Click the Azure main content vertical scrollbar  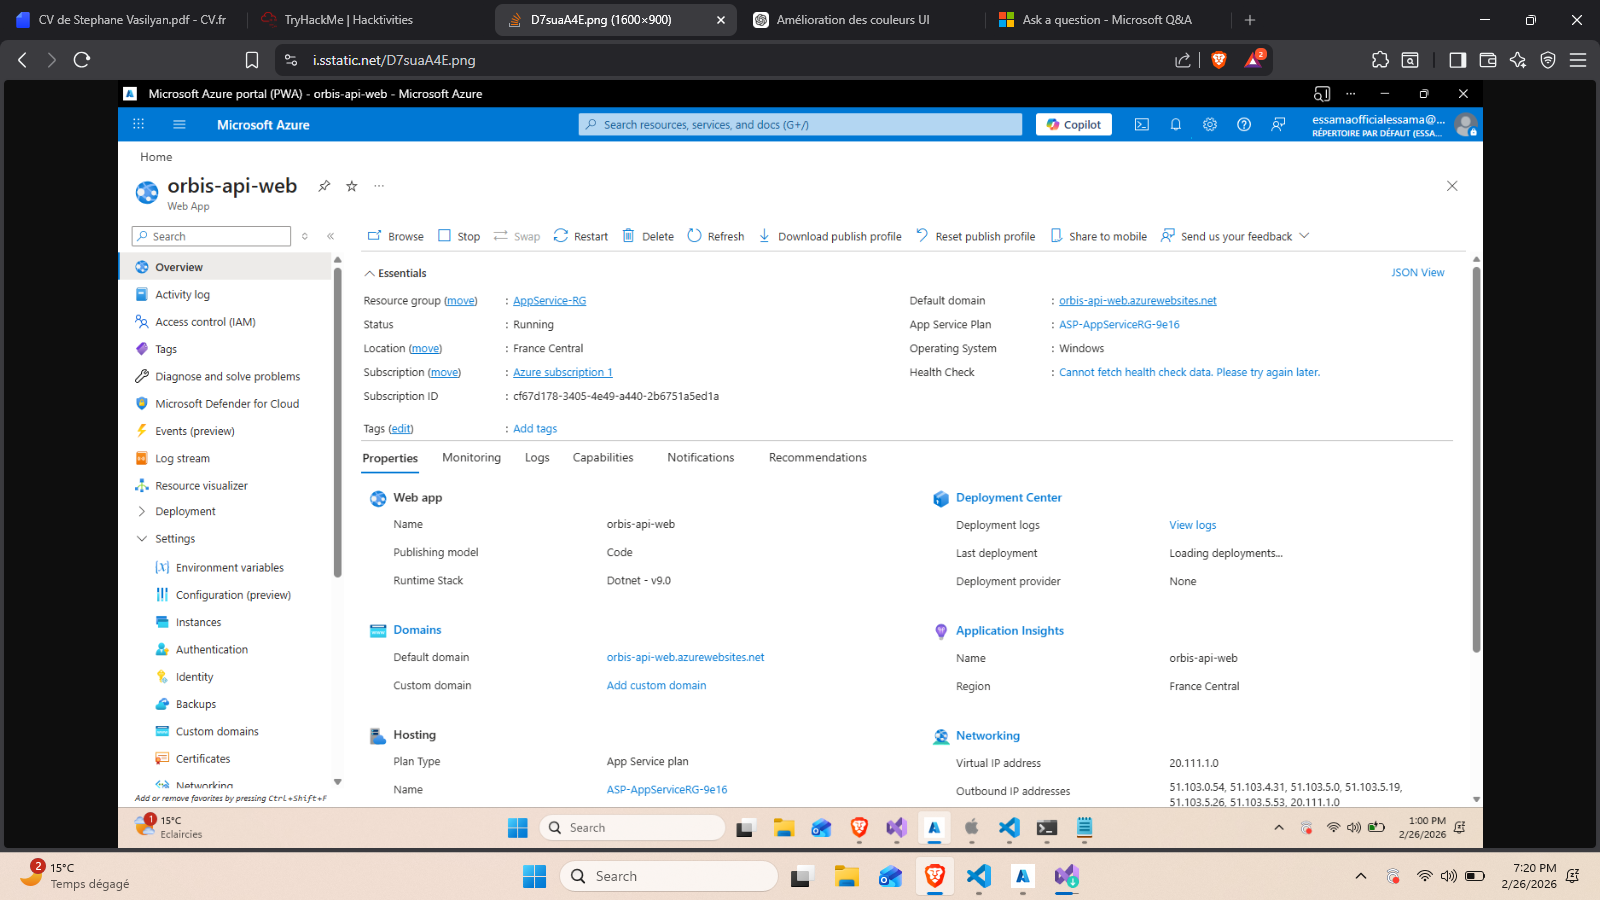pos(1476,460)
